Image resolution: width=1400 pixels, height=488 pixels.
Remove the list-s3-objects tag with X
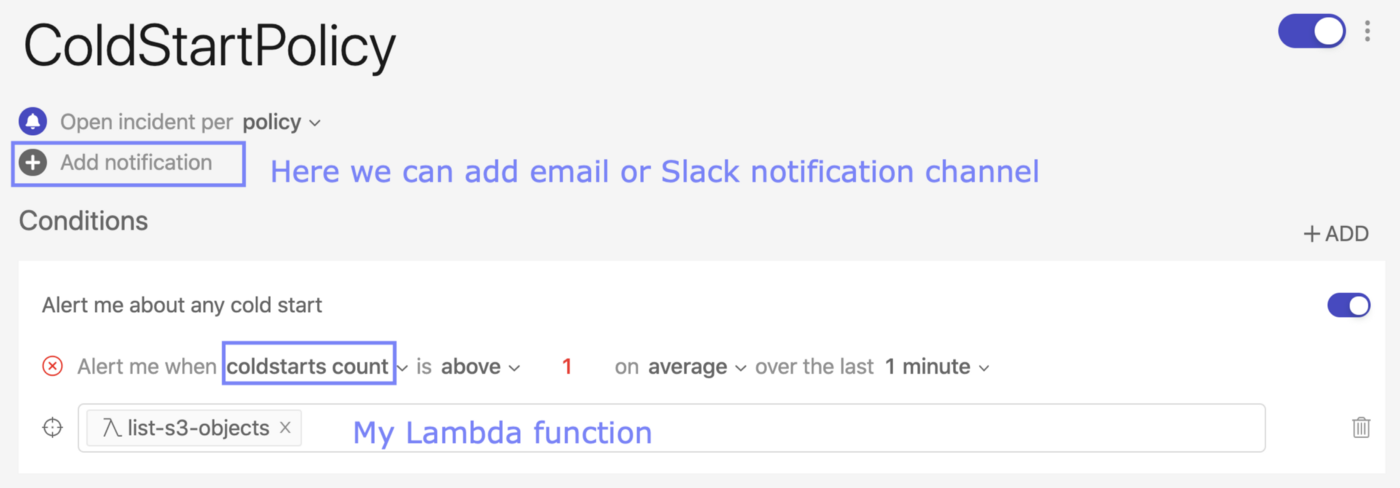click(285, 428)
